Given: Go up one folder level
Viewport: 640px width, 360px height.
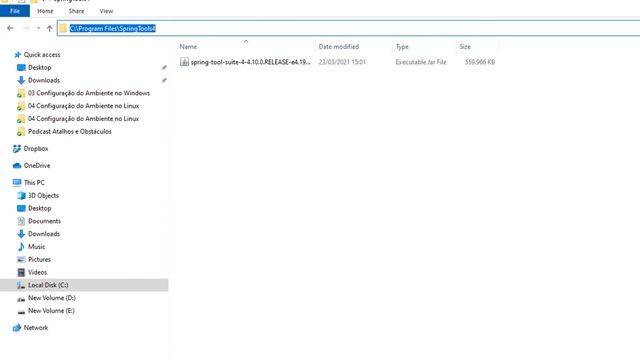Looking at the screenshot, I should (x=49, y=28).
